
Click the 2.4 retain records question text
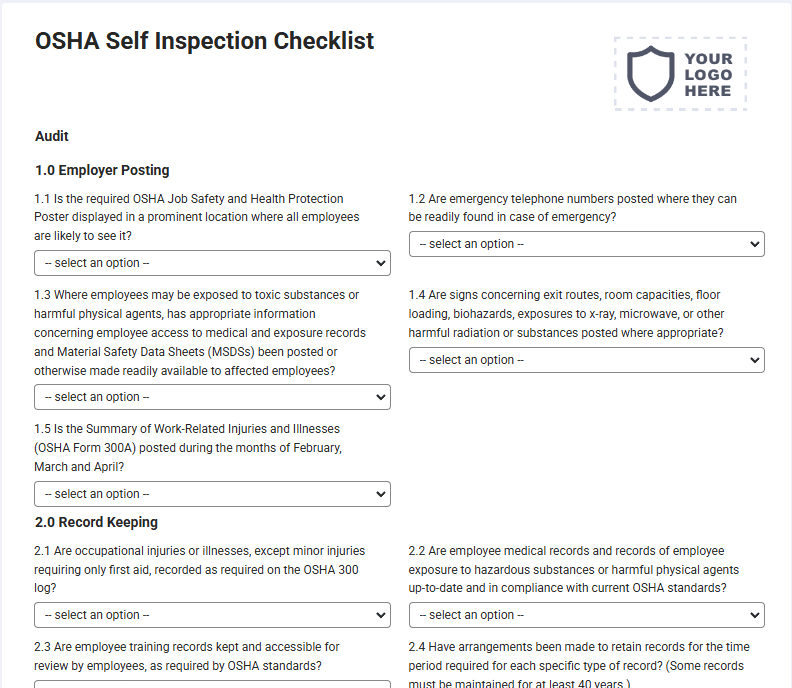click(x=579, y=665)
